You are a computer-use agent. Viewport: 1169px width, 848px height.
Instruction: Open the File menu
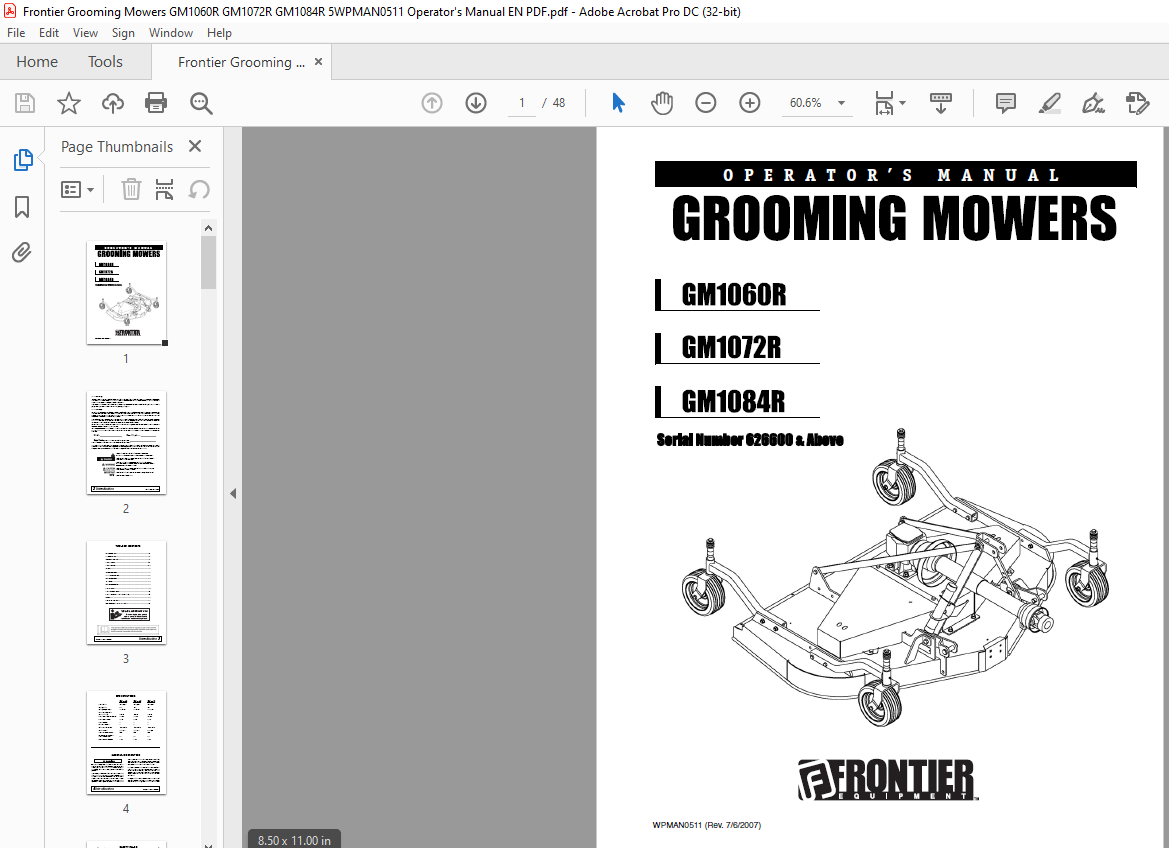point(16,33)
